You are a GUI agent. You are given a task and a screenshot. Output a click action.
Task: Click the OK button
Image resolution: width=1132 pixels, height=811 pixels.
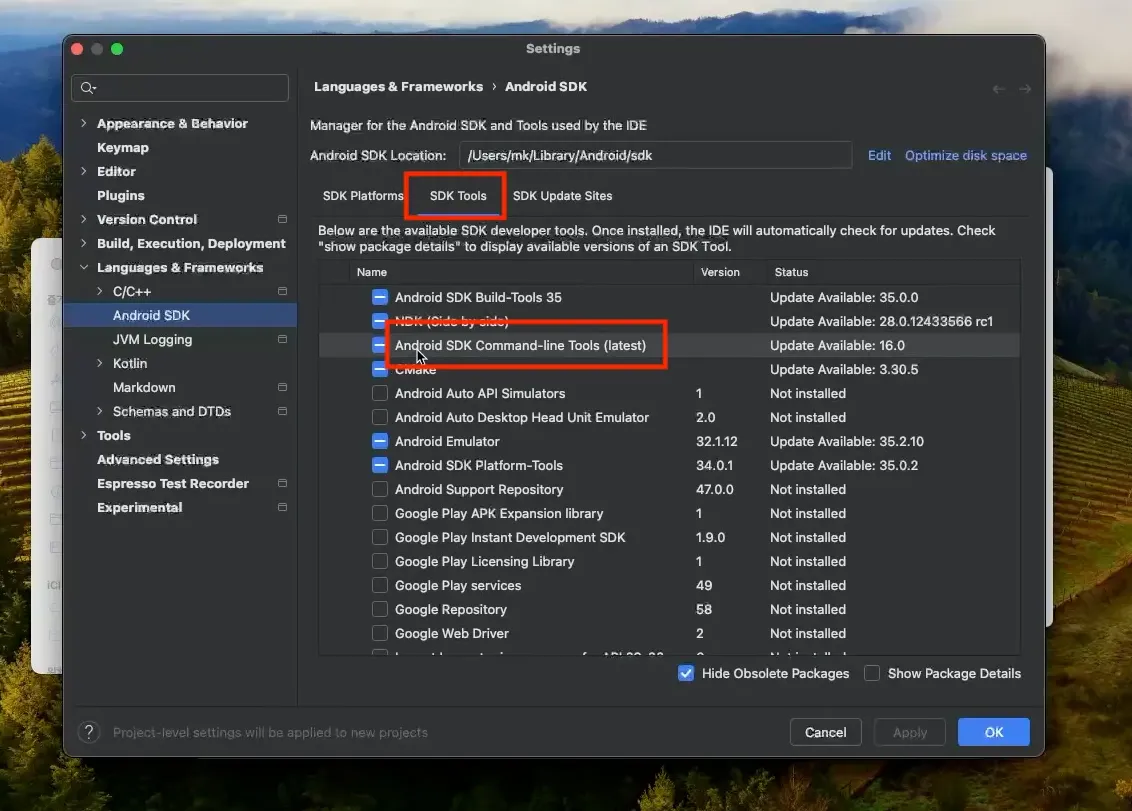(993, 732)
